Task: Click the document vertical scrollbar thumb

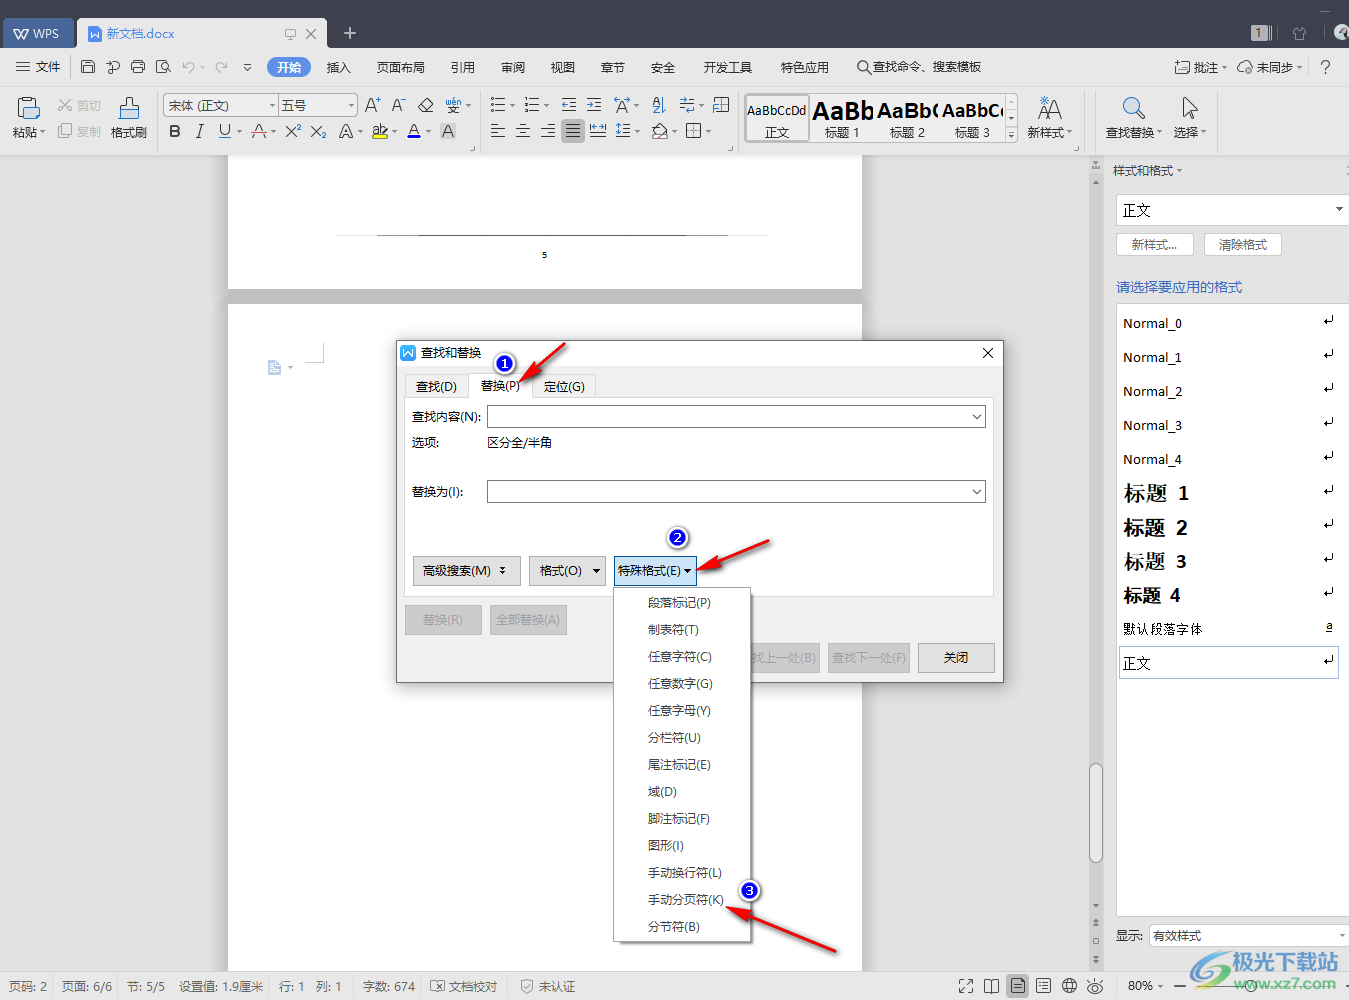Action: coord(1096,813)
